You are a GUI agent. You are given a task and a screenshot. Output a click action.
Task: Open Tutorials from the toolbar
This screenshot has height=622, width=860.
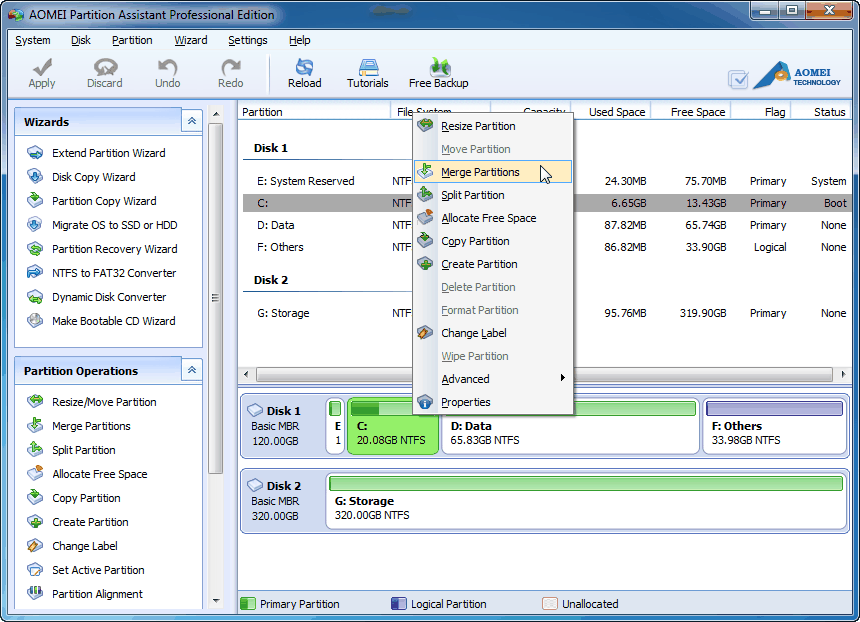[x=367, y=72]
